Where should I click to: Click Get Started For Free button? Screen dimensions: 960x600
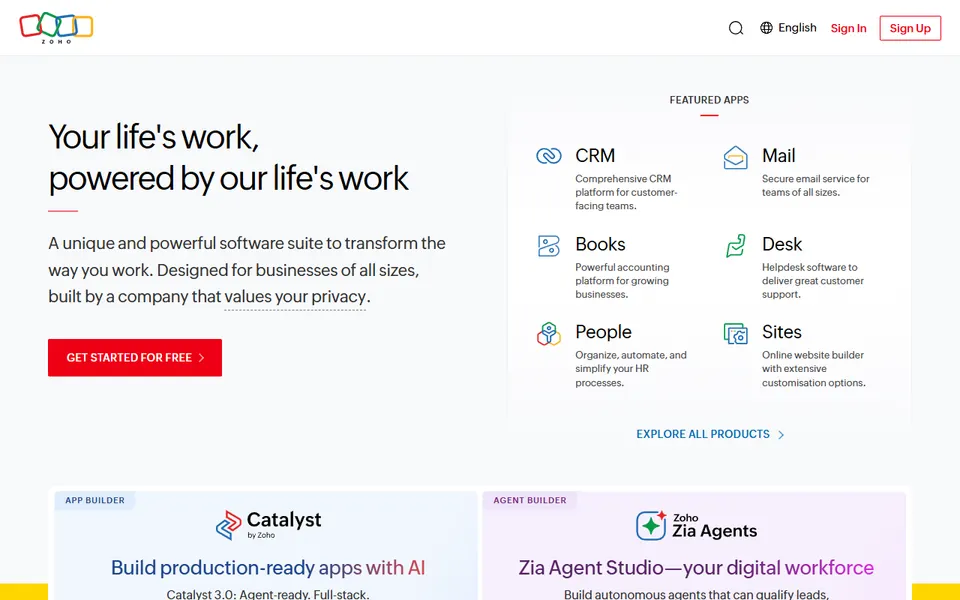point(135,358)
